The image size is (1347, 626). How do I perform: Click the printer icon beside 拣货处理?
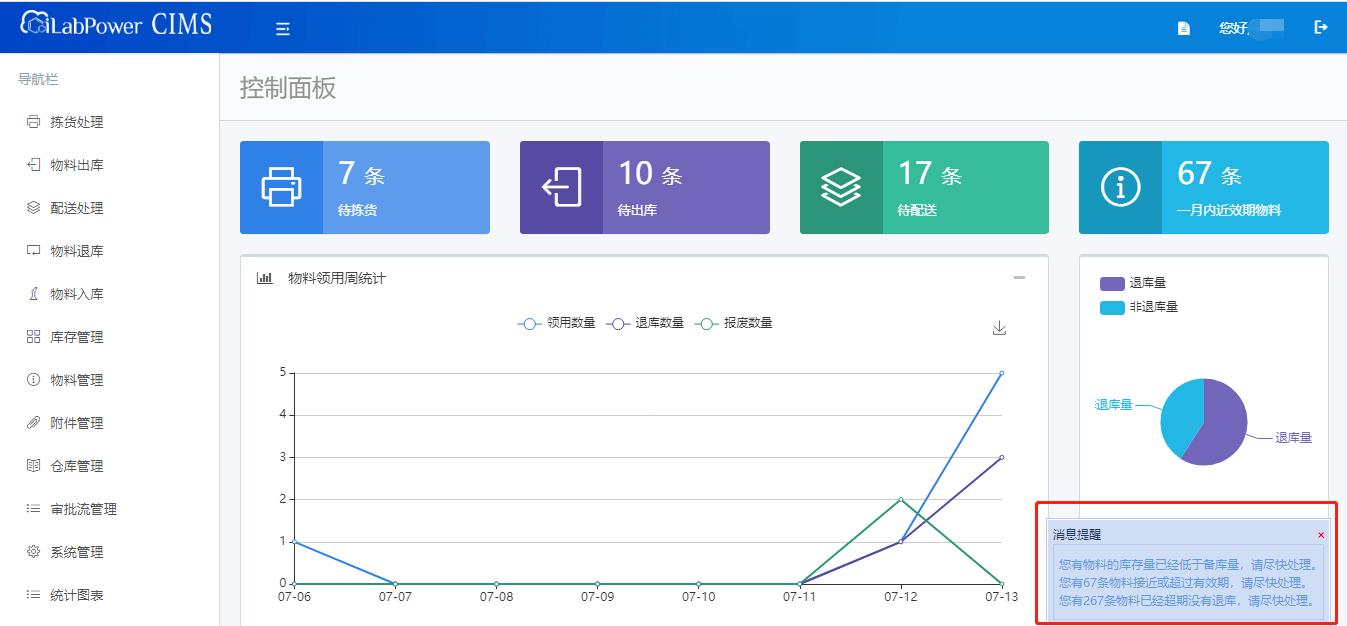(33, 122)
